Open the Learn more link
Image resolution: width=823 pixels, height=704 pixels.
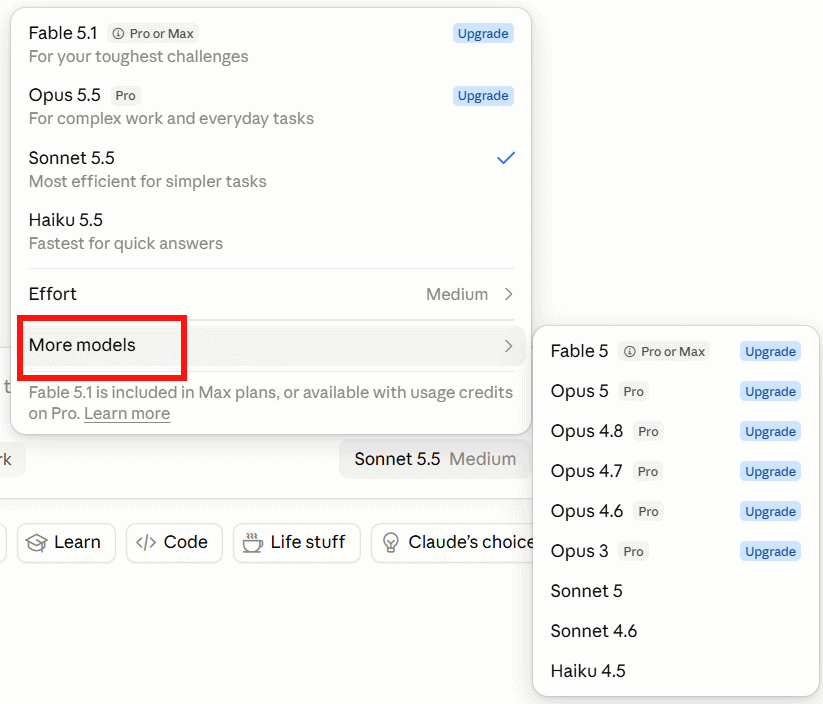[x=127, y=414]
